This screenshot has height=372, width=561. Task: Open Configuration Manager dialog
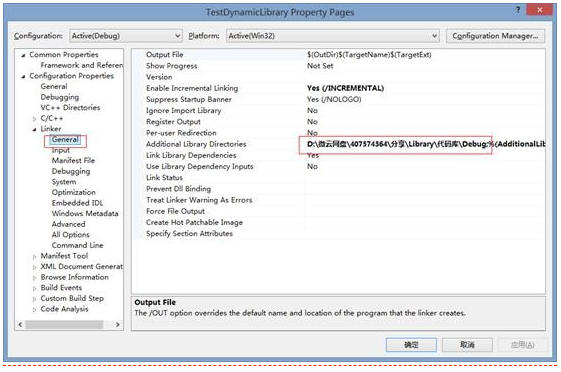point(495,36)
